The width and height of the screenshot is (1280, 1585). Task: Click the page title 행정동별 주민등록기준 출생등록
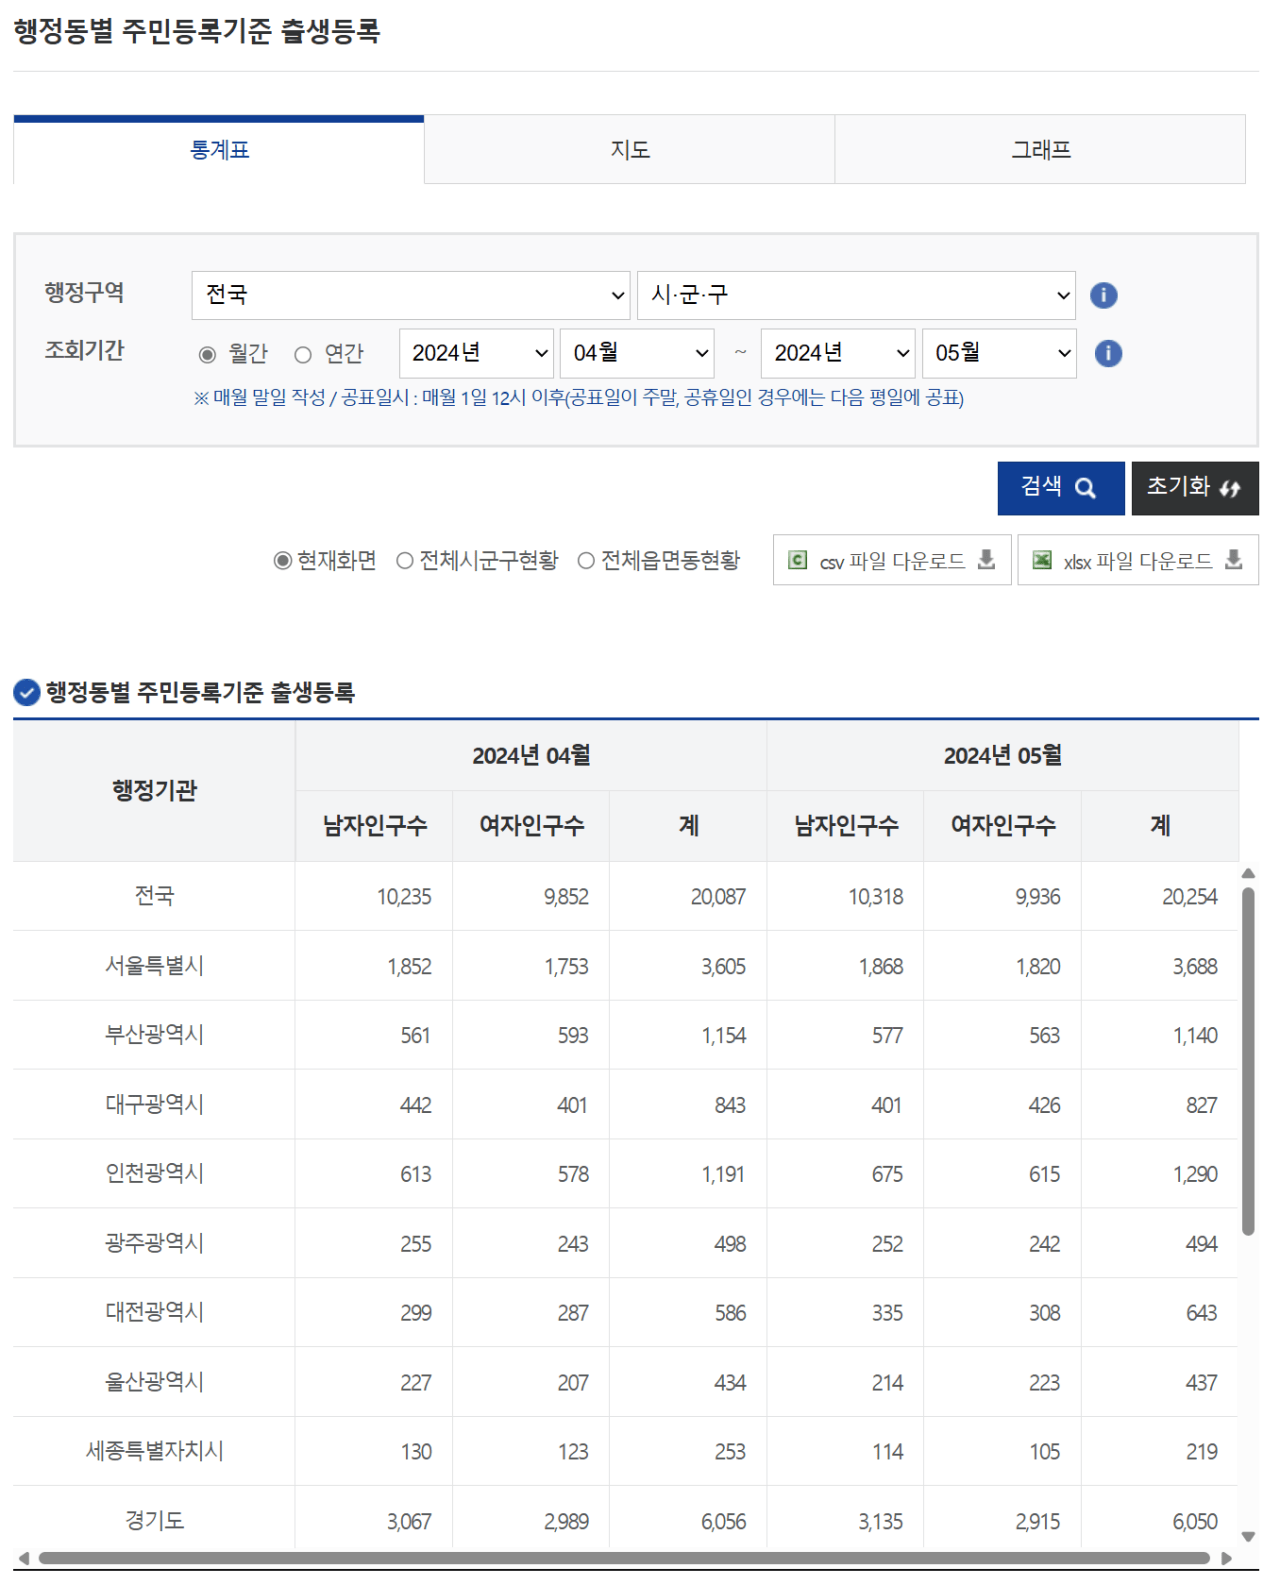197,31
